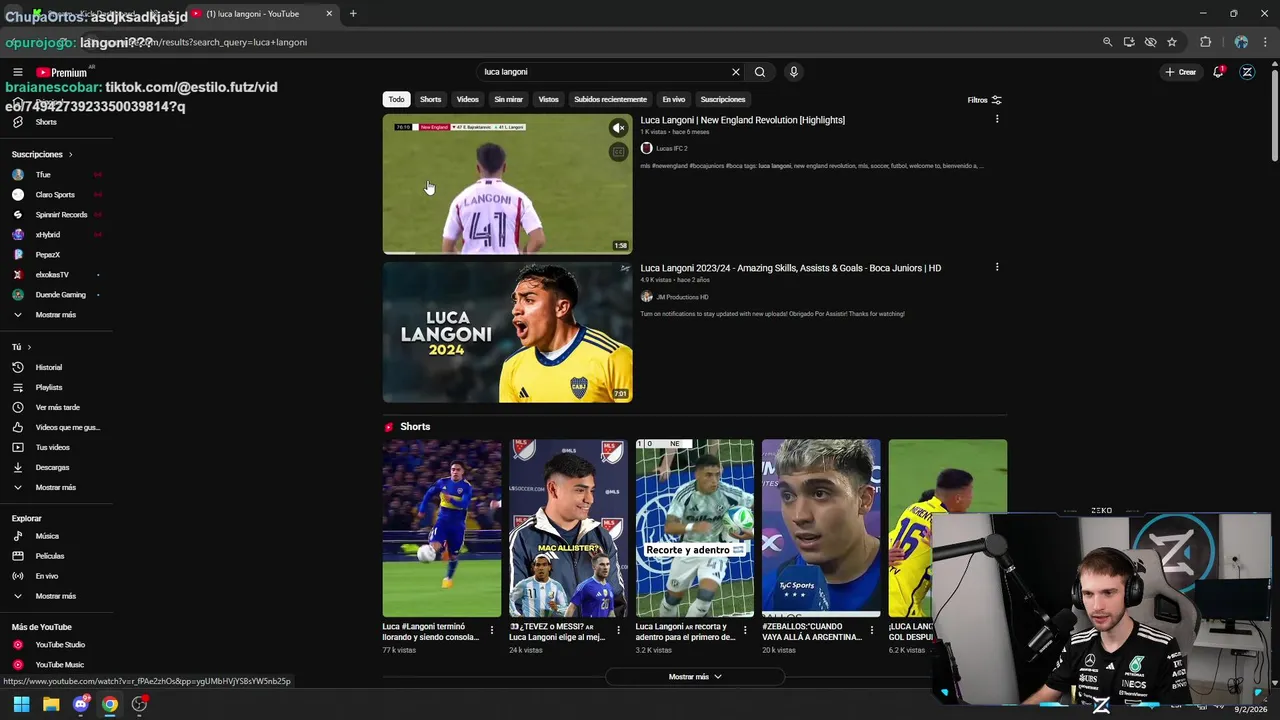
Task: Expand Explorar section with Mostrar más
Action: tap(56, 596)
